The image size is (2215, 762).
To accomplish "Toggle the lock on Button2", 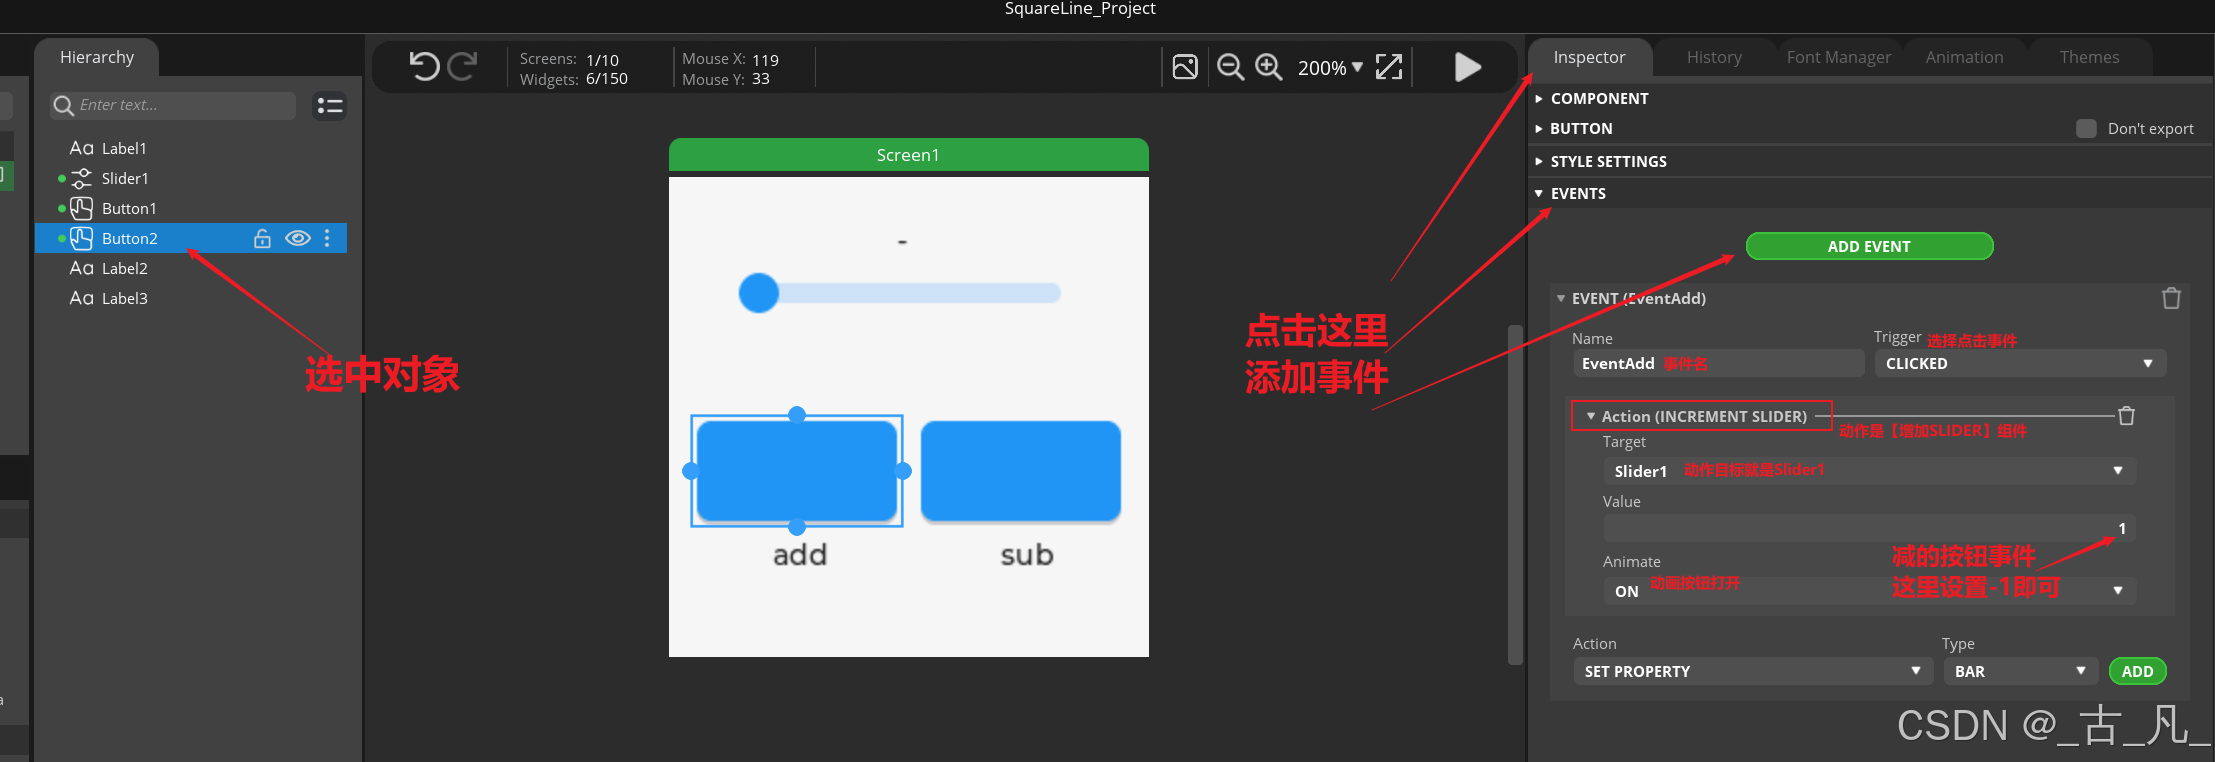I will (262, 238).
